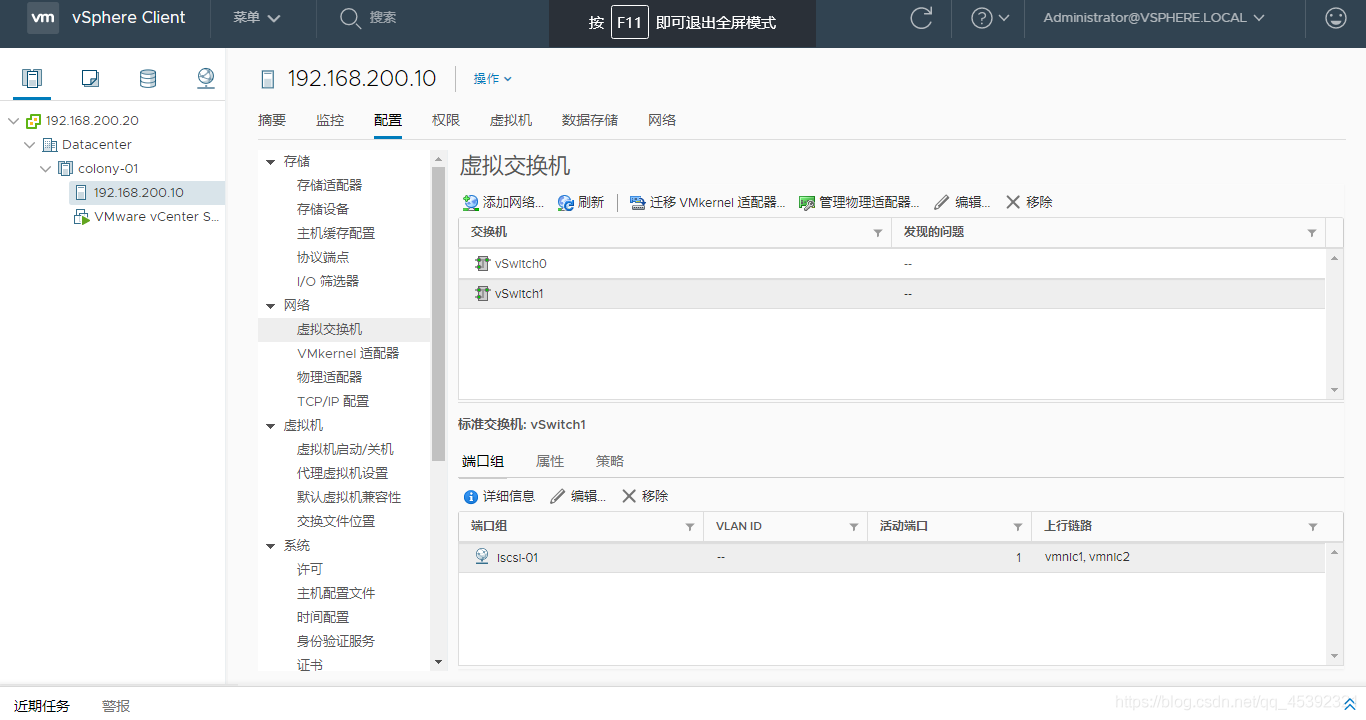Viewport: 1366px width, 720px height.
Task: Open the VLAN ID column filter
Action: point(854,527)
